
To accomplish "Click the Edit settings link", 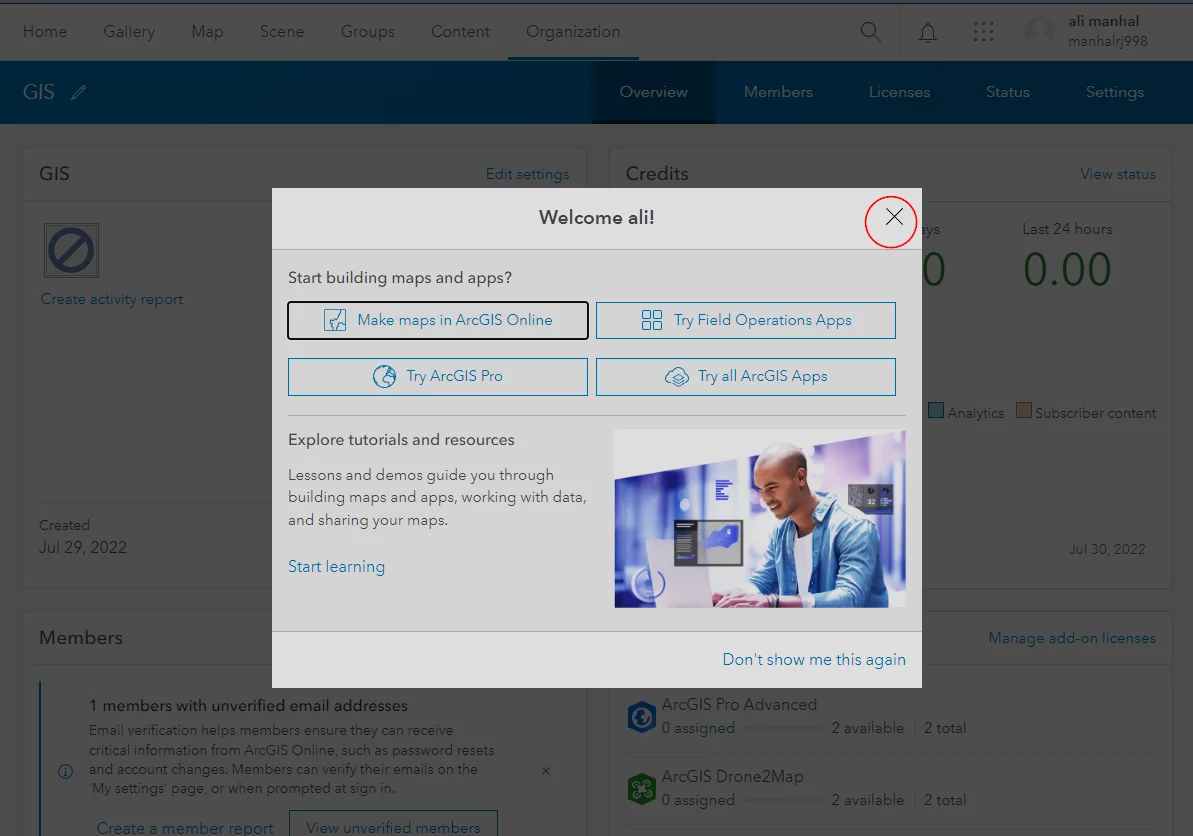I will (x=527, y=174).
